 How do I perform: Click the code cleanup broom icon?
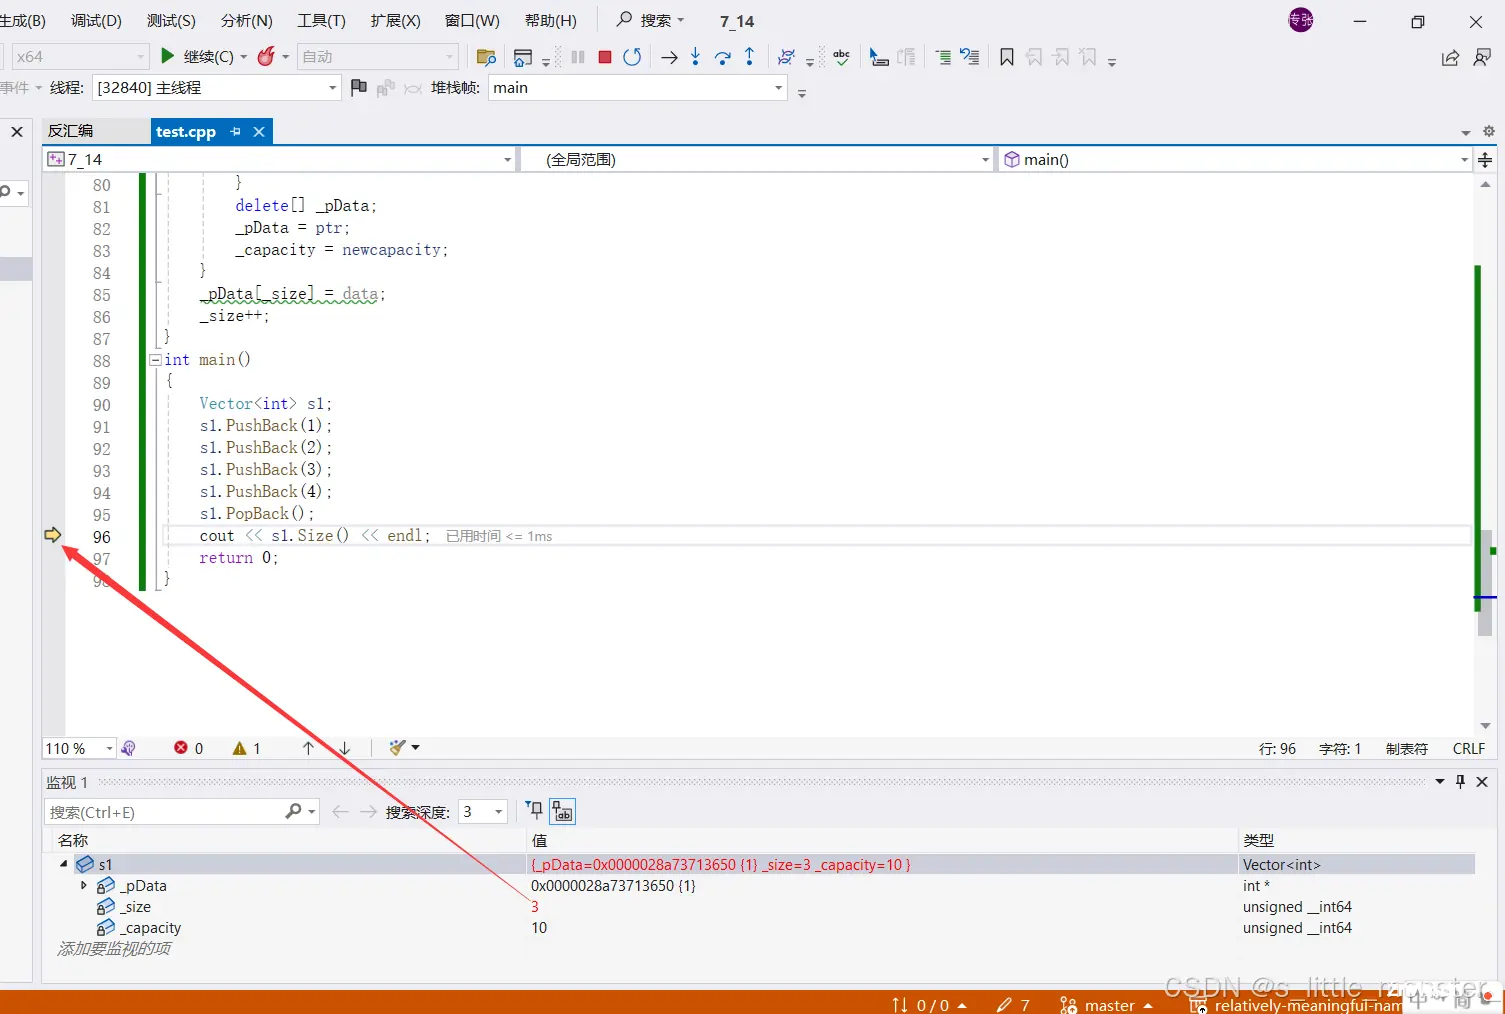[x=398, y=748]
